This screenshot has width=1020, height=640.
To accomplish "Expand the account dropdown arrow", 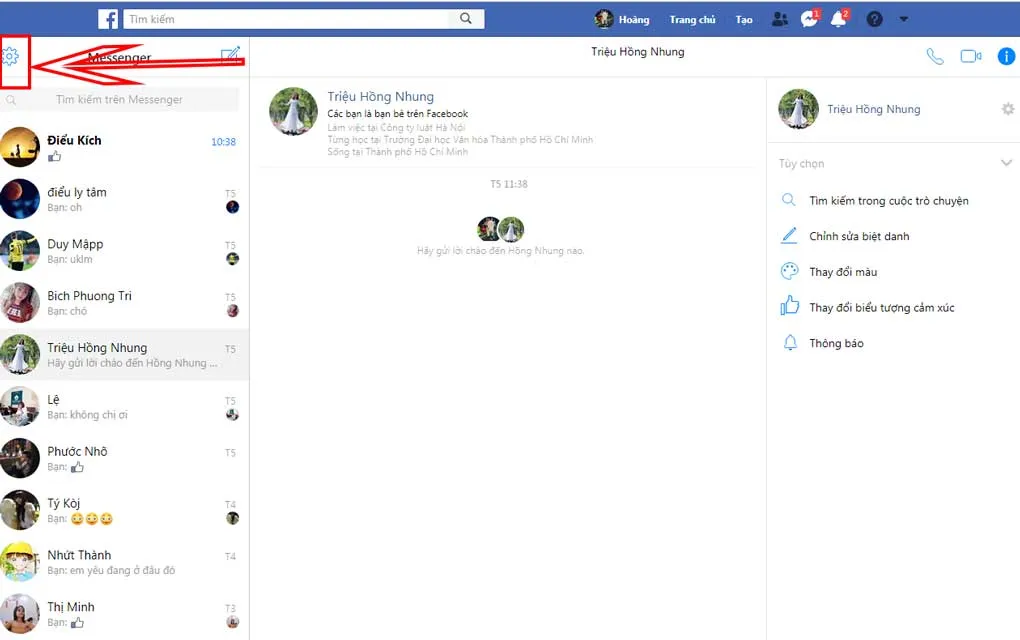I will pos(903,19).
